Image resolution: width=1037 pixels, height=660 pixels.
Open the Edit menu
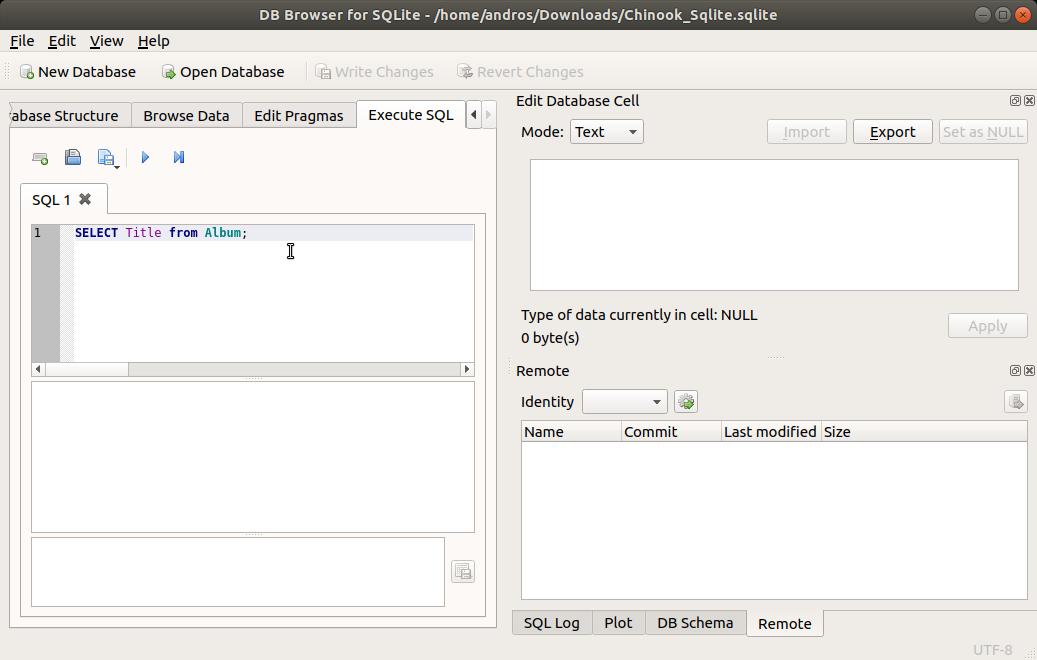(x=61, y=41)
